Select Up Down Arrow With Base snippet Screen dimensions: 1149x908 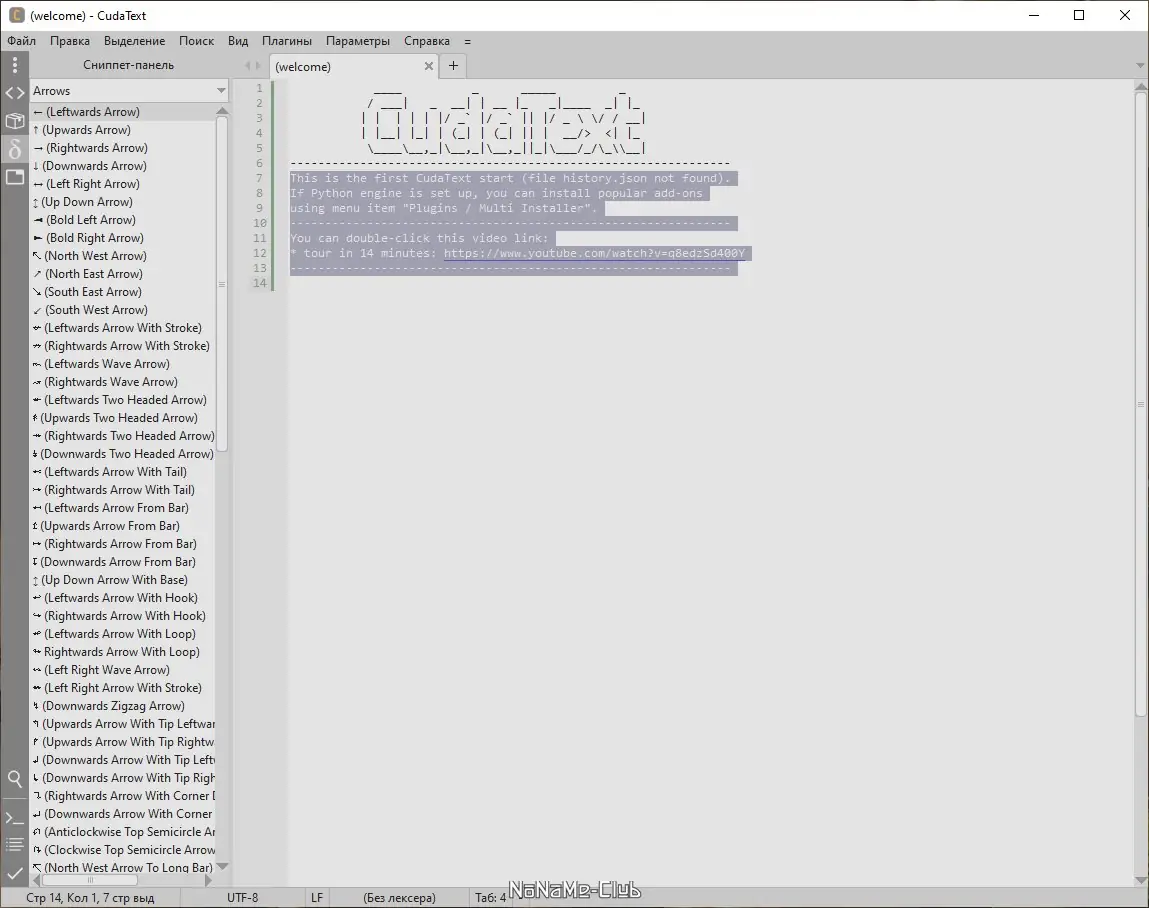click(x=122, y=580)
